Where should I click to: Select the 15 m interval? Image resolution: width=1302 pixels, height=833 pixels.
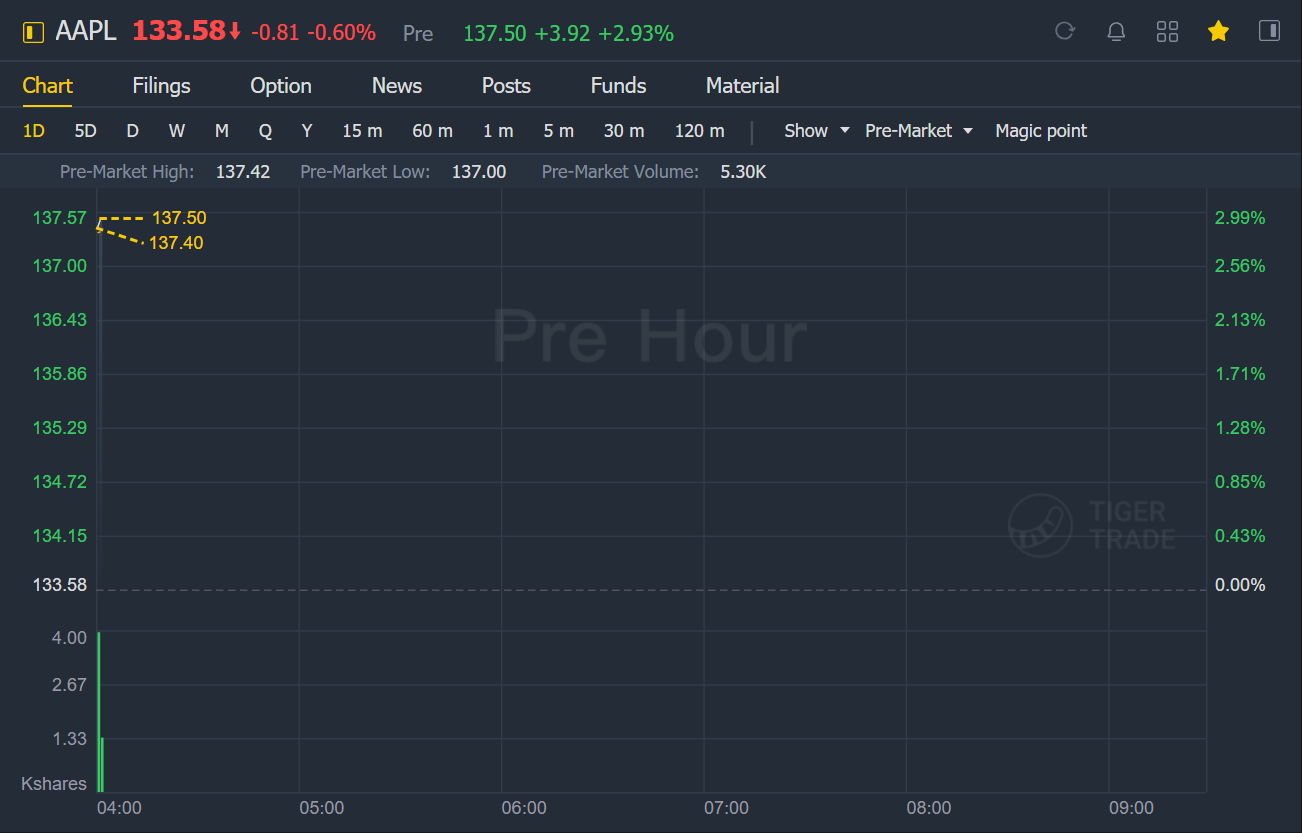click(x=362, y=131)
